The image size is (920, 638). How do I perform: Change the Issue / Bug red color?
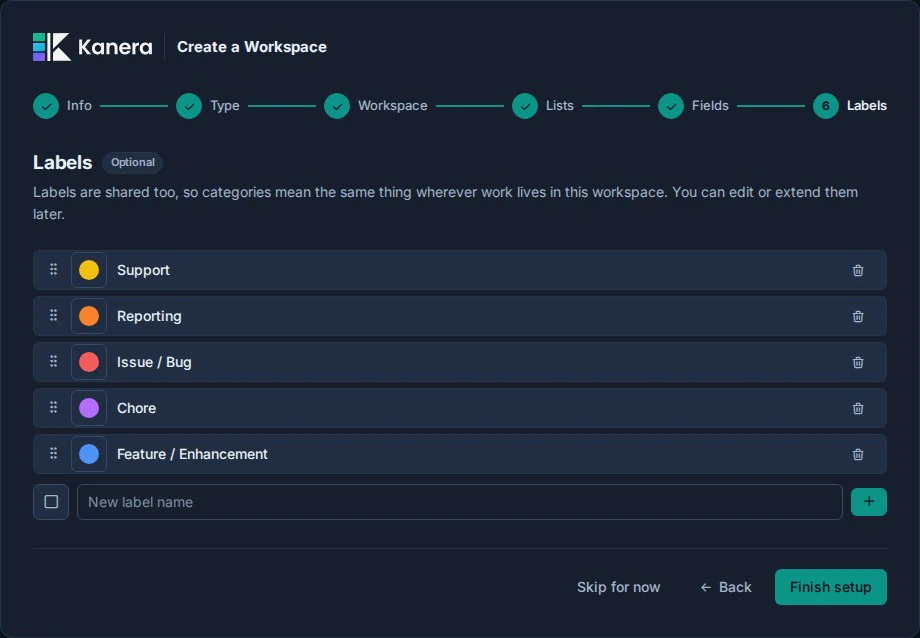coord(89,362)
